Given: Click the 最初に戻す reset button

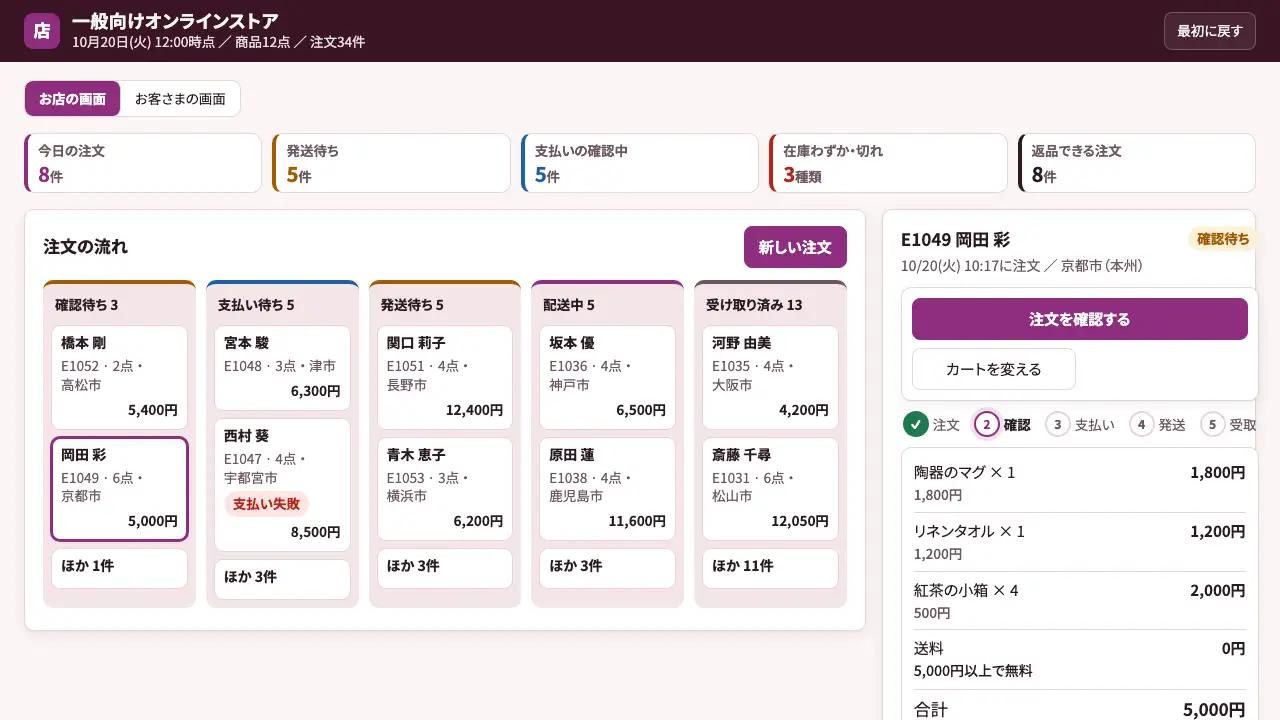Looking at the screenshot, I should click(1209, 31).
